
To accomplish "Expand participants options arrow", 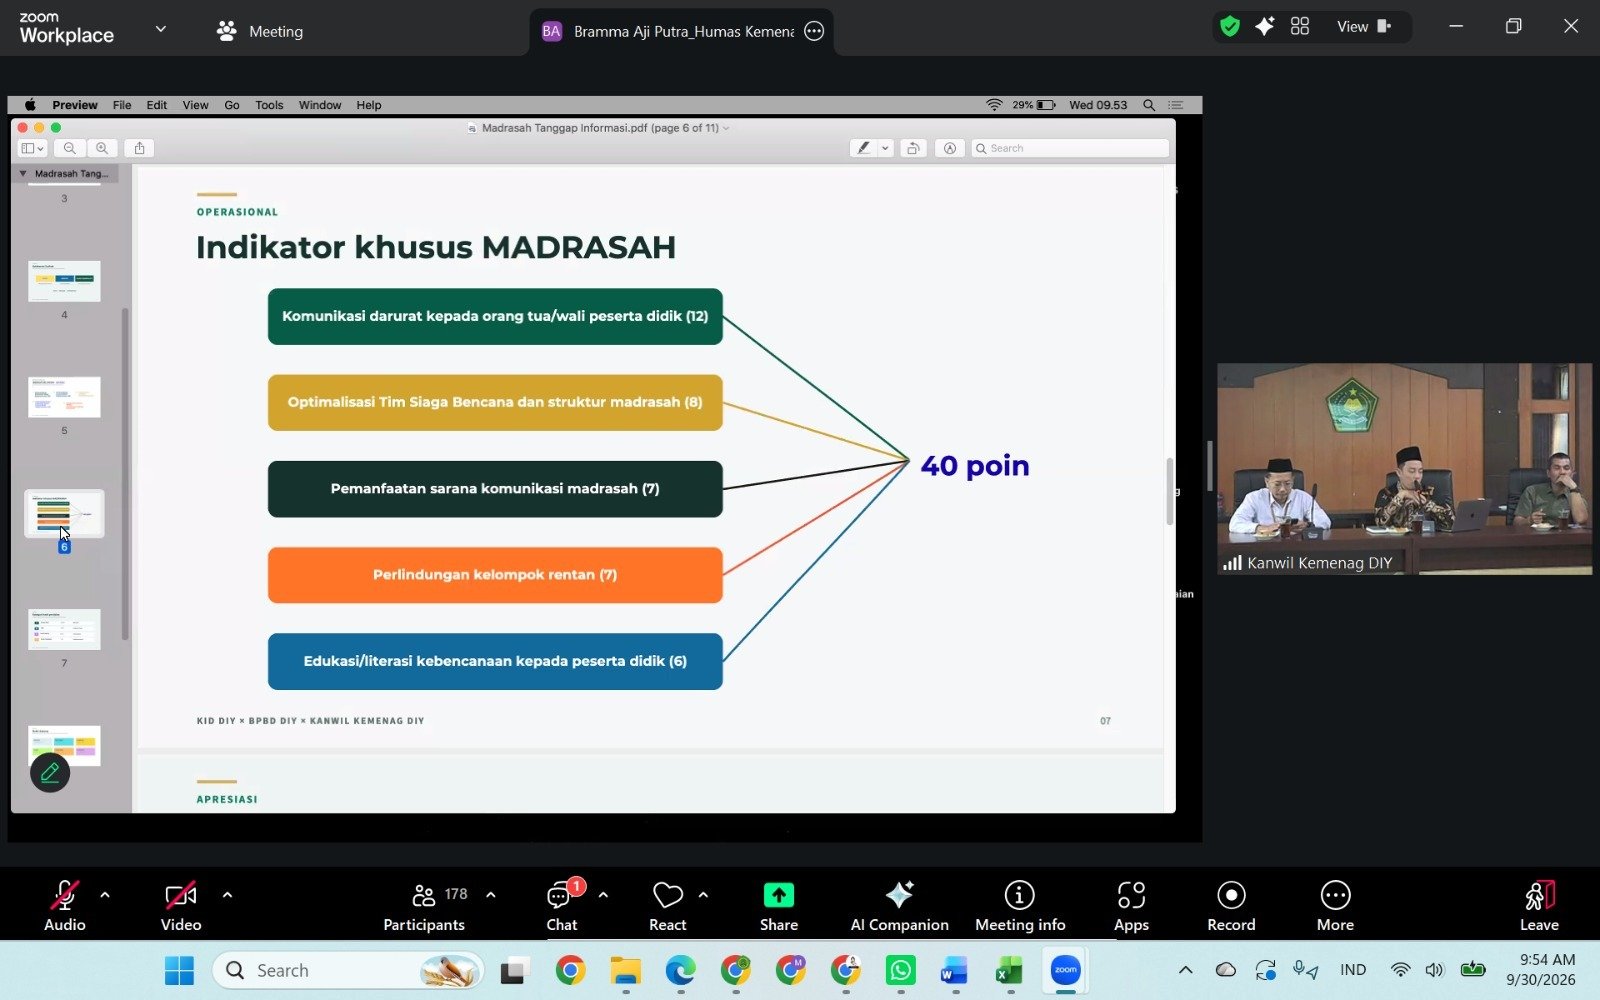I will (490, 895).
